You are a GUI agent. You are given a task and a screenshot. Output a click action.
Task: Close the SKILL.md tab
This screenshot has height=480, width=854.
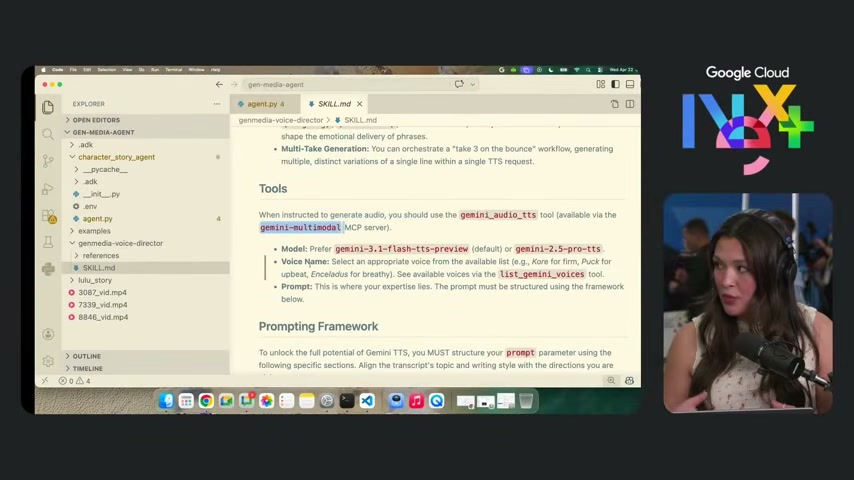coord(359,104)
